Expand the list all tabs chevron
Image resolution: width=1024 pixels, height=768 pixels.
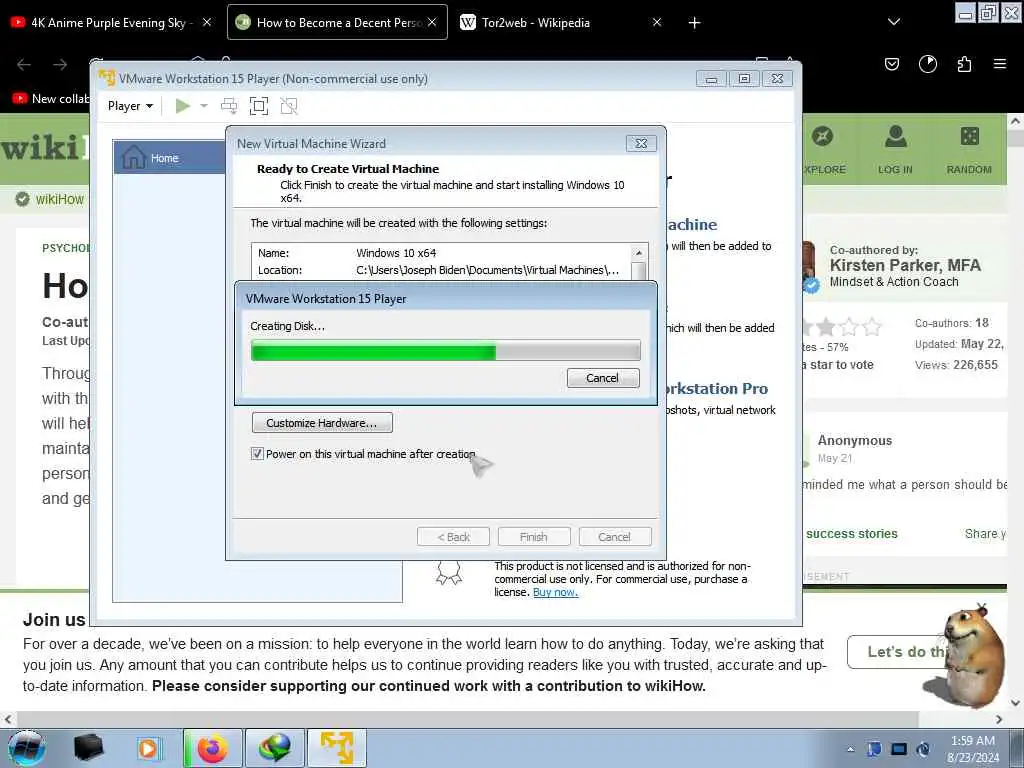click(x=894, y=22)
